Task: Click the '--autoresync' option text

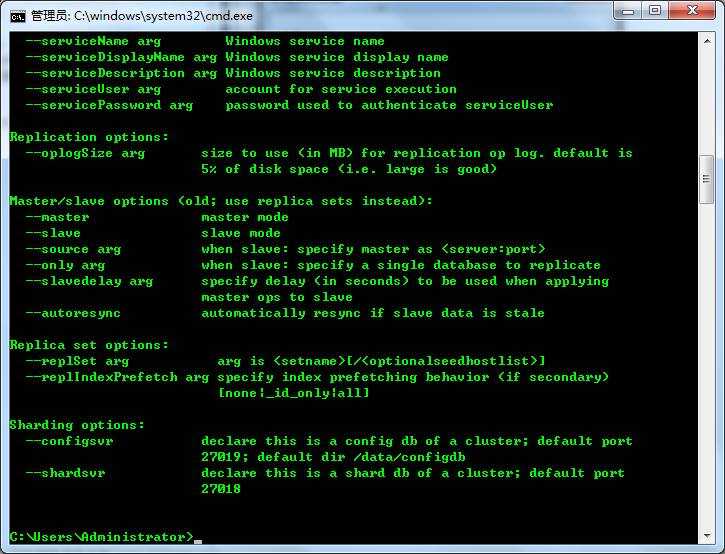Action: coord(73,314)
